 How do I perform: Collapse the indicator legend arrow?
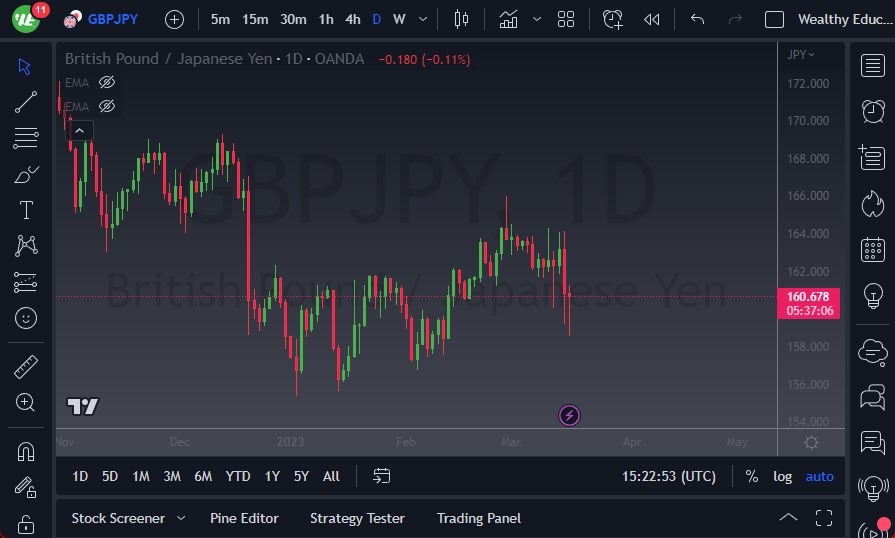click(x=80, y=129)
